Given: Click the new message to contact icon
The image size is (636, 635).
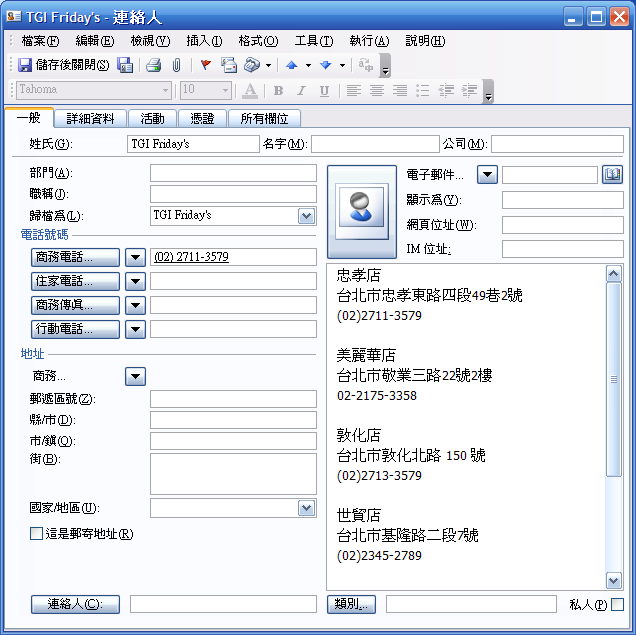Looking at the screenshot, I should coord(229,65).
